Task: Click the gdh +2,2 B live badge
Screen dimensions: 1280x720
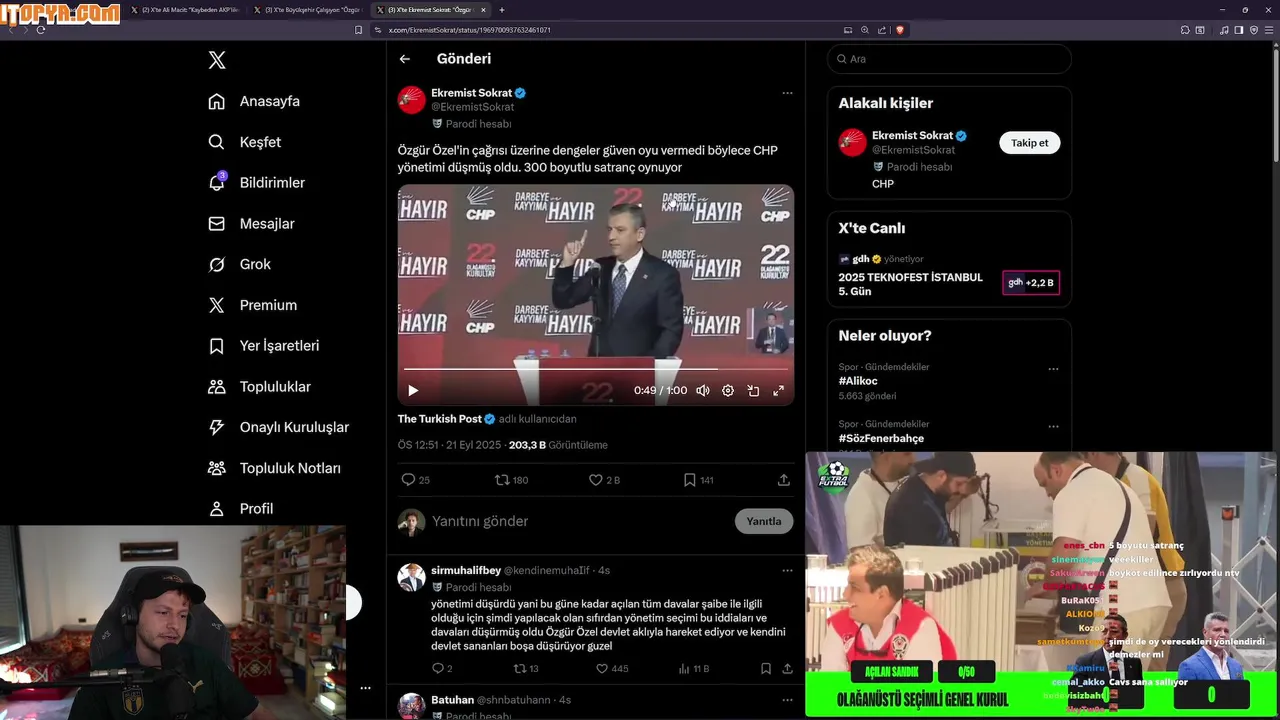Action: tap(1031, 283)
